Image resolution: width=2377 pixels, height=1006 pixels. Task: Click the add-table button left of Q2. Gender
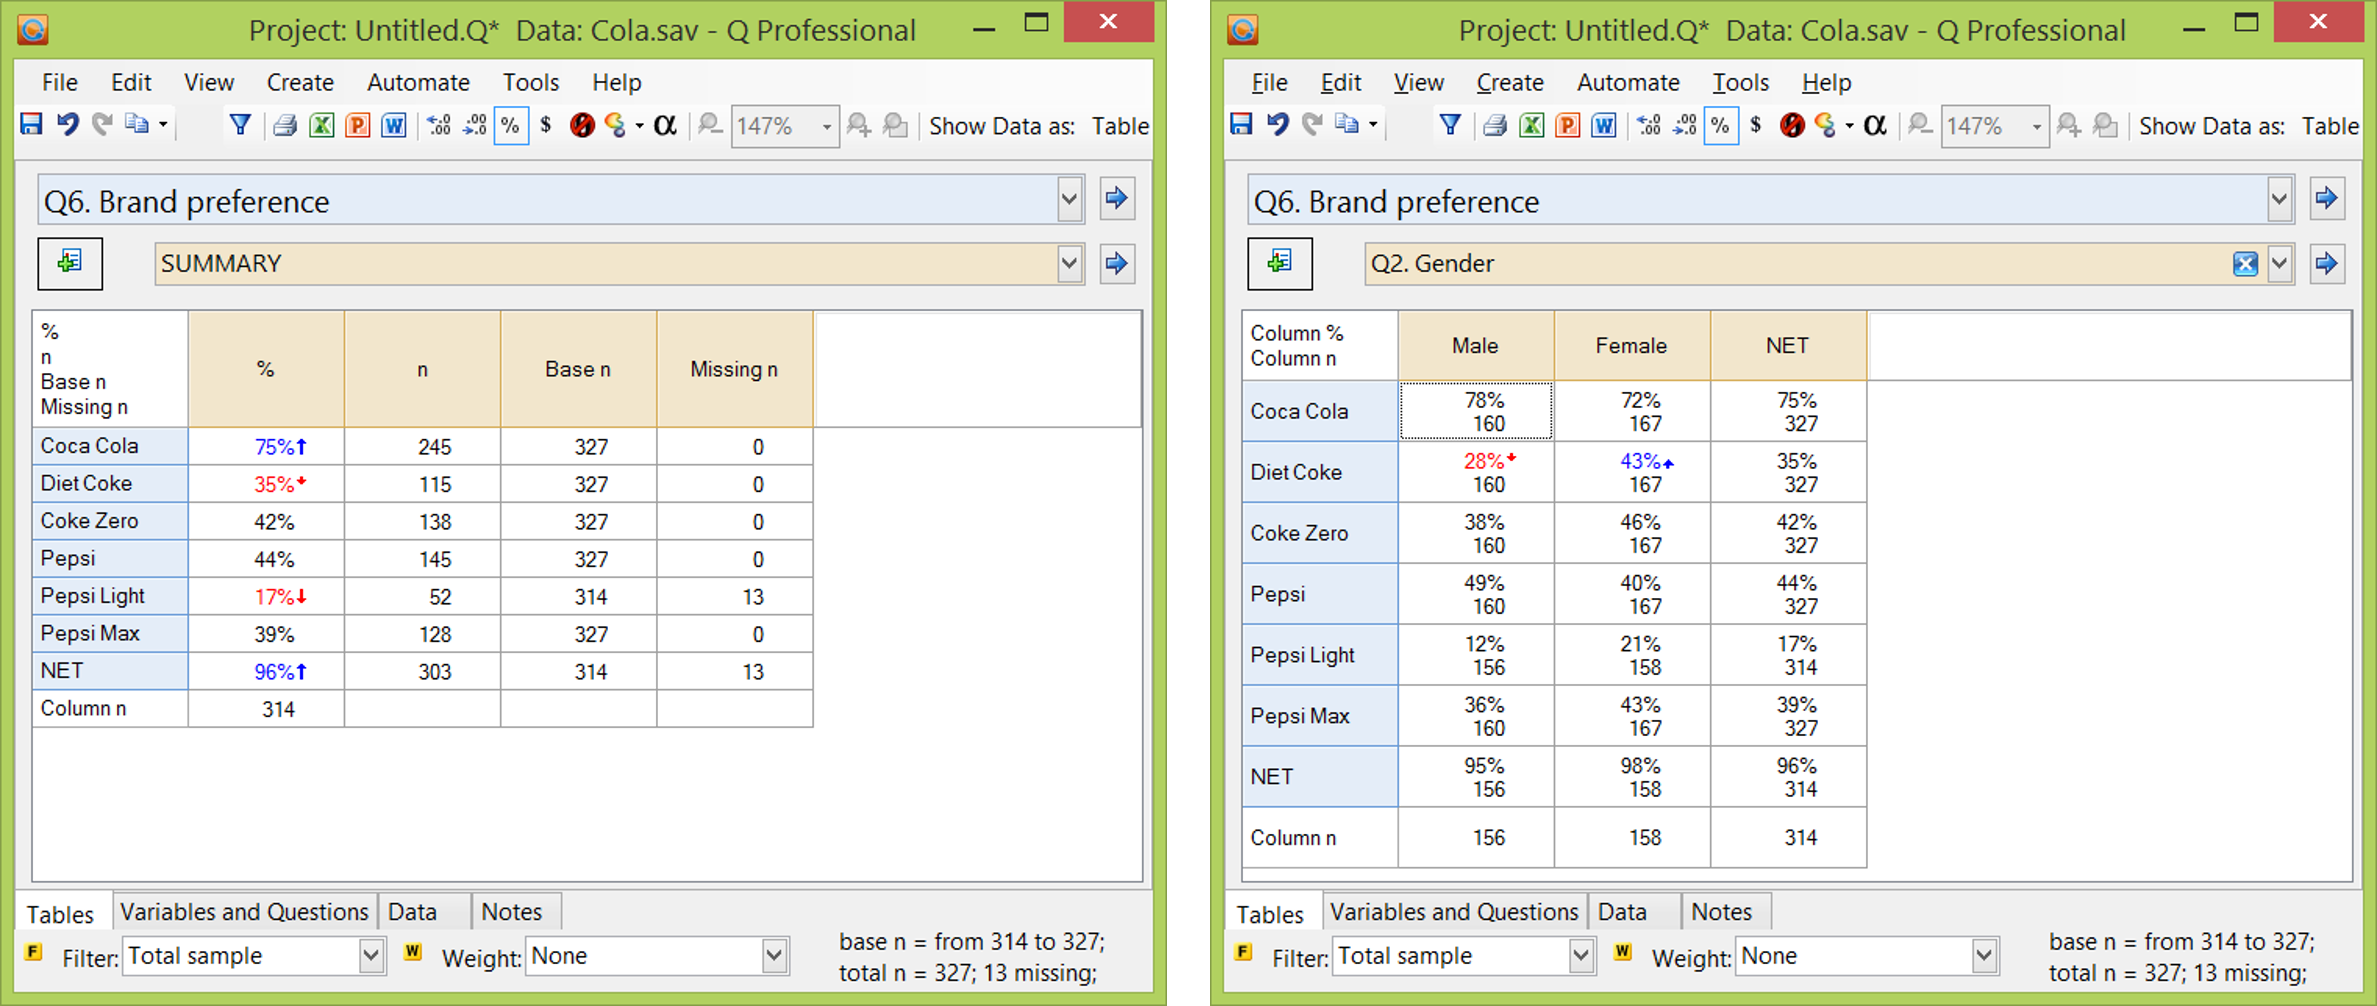coord(1280,263)
